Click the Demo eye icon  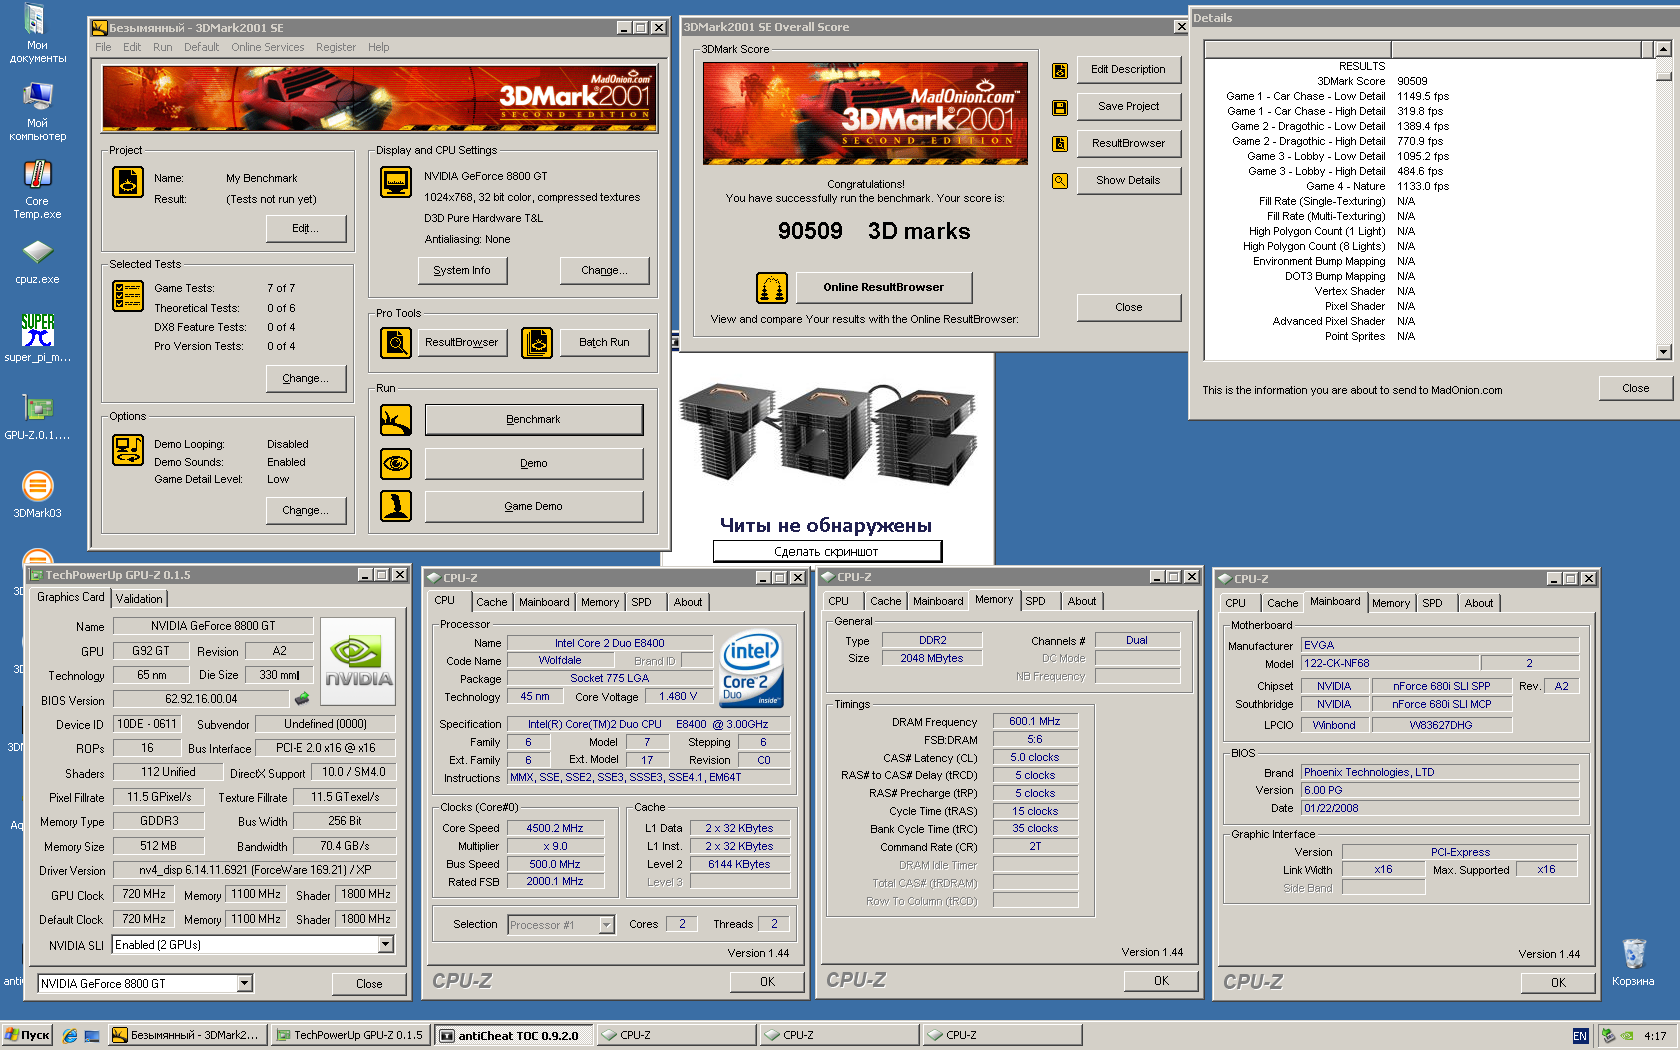coord(396,463)
